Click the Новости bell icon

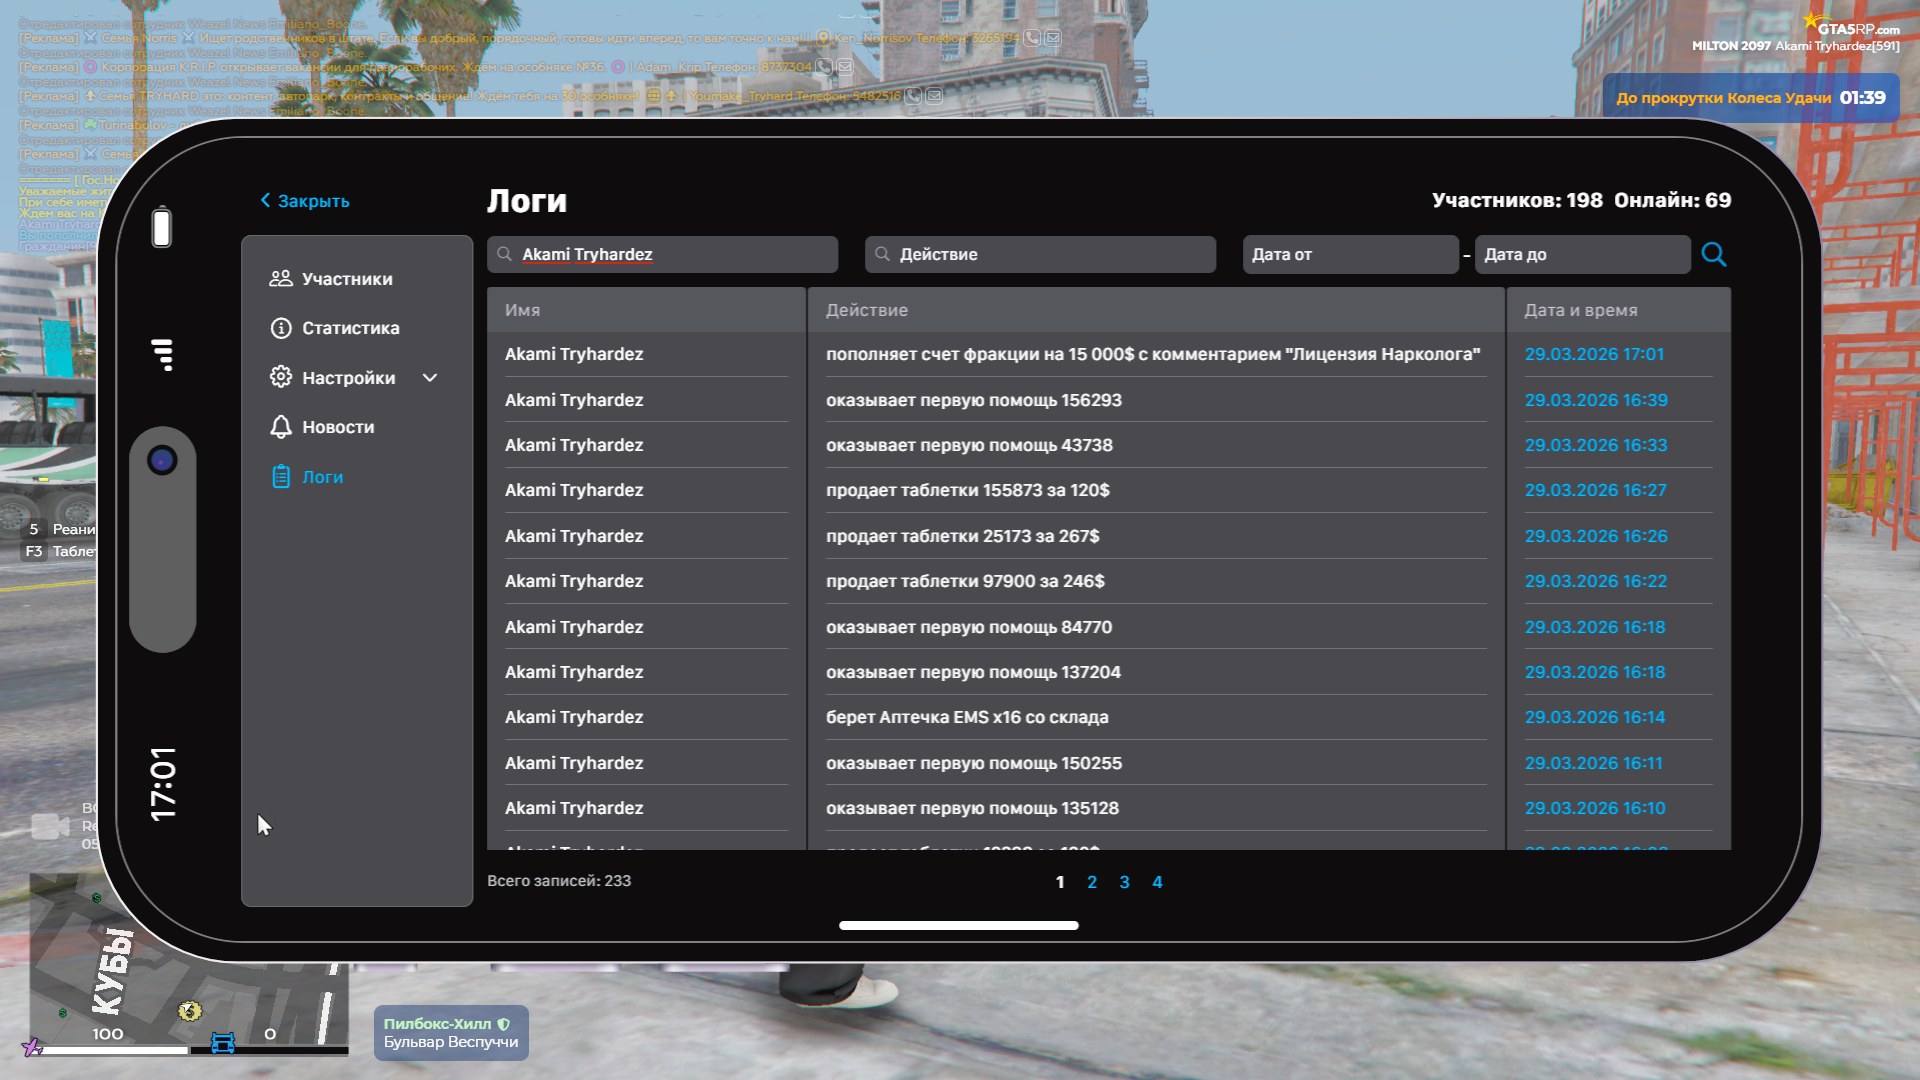(x=281, y=427)
